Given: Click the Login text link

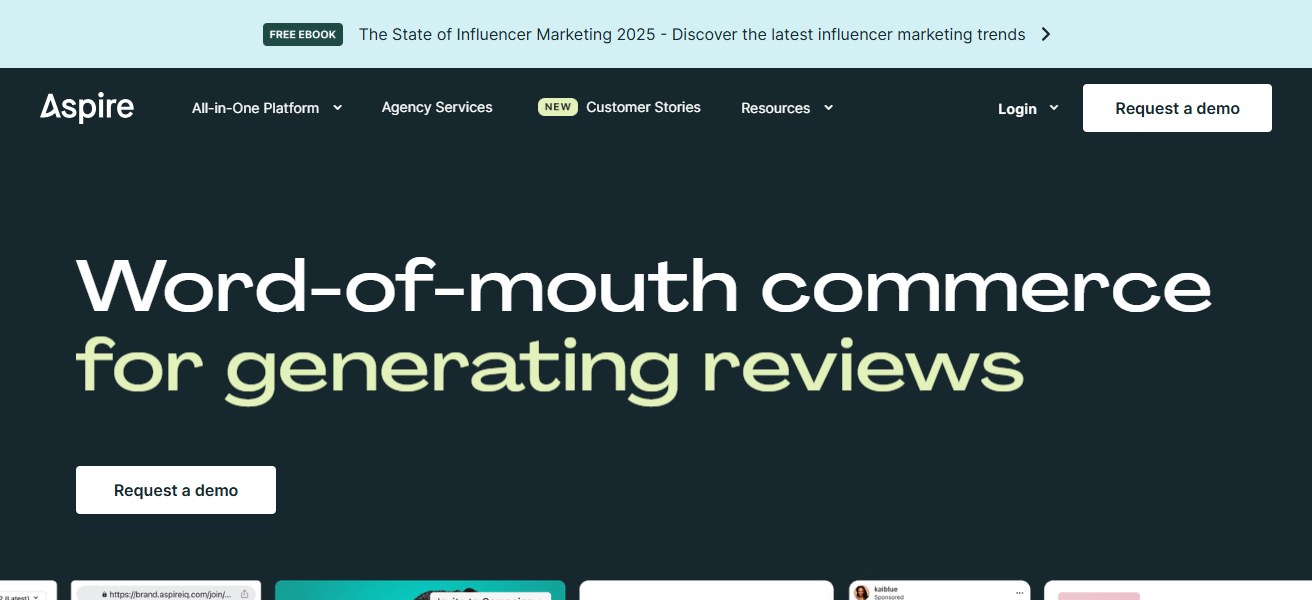Looking at the screenshot, I should tap(1017, 108).
